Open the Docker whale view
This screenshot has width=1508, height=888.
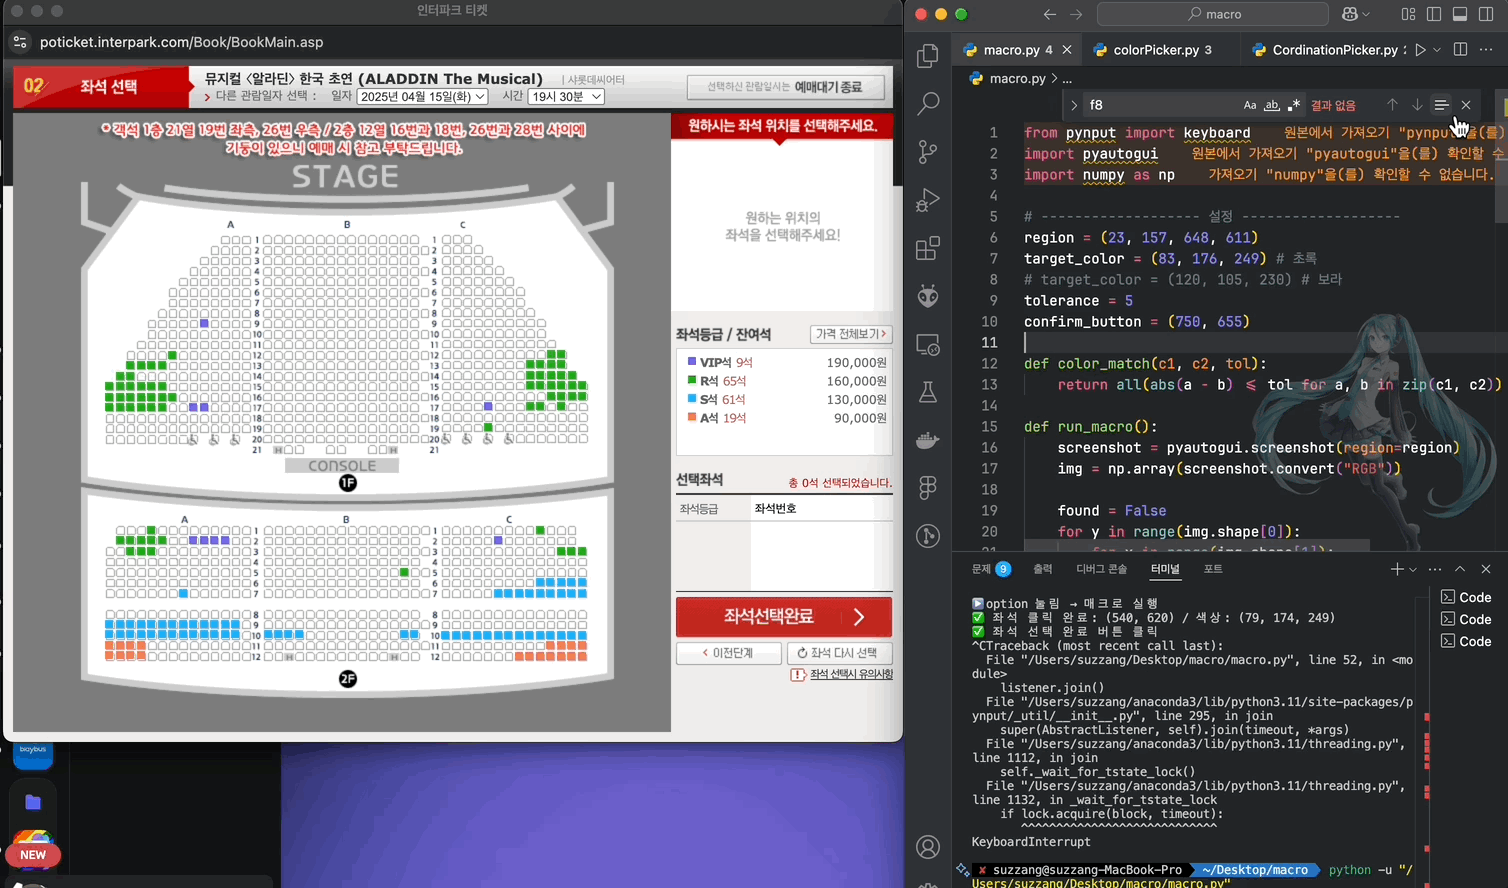pyautogui.click(x=928, y=440)
